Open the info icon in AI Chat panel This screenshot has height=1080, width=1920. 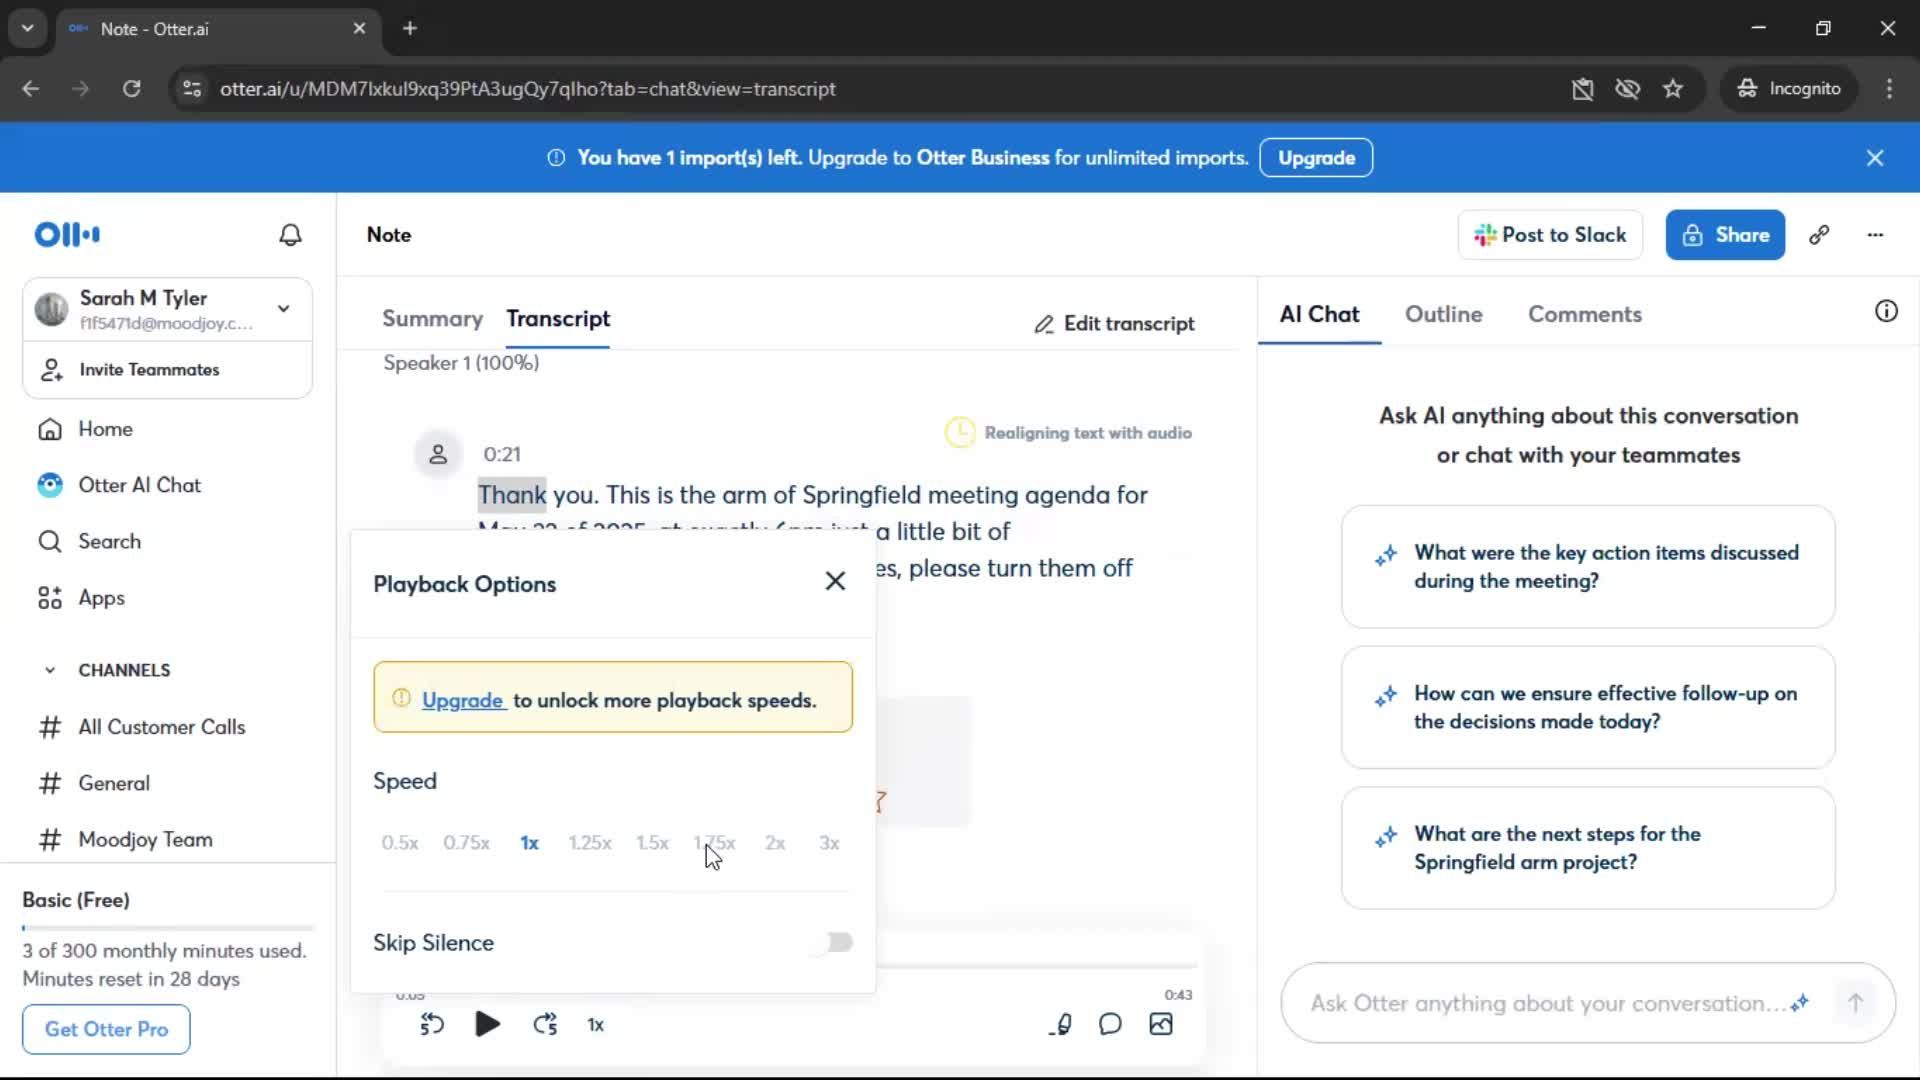click(1886, 311)
